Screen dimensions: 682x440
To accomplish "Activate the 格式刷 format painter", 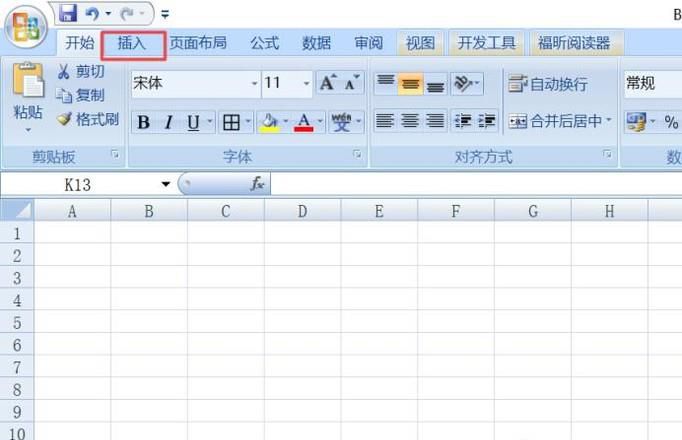I will coord(88,119).
